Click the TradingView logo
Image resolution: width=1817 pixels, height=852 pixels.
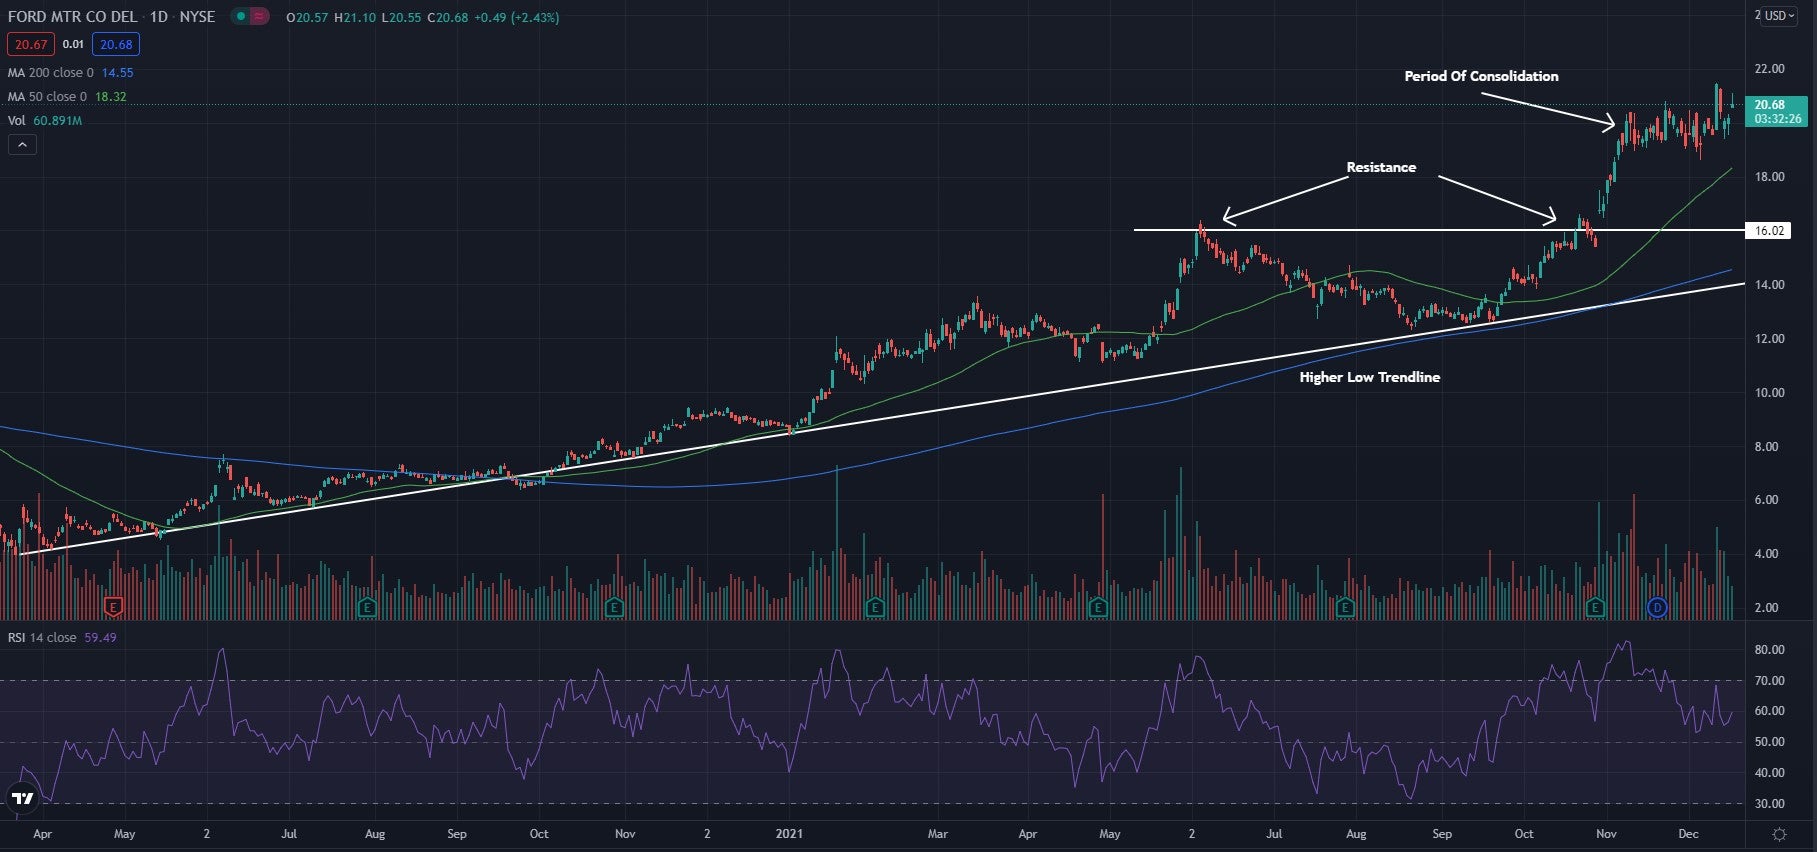pos(22,798)
